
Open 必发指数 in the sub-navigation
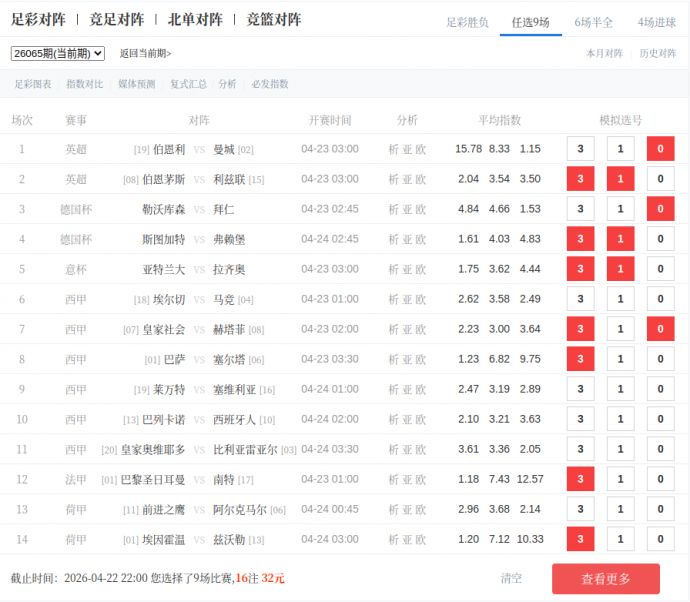click(270, 85)
